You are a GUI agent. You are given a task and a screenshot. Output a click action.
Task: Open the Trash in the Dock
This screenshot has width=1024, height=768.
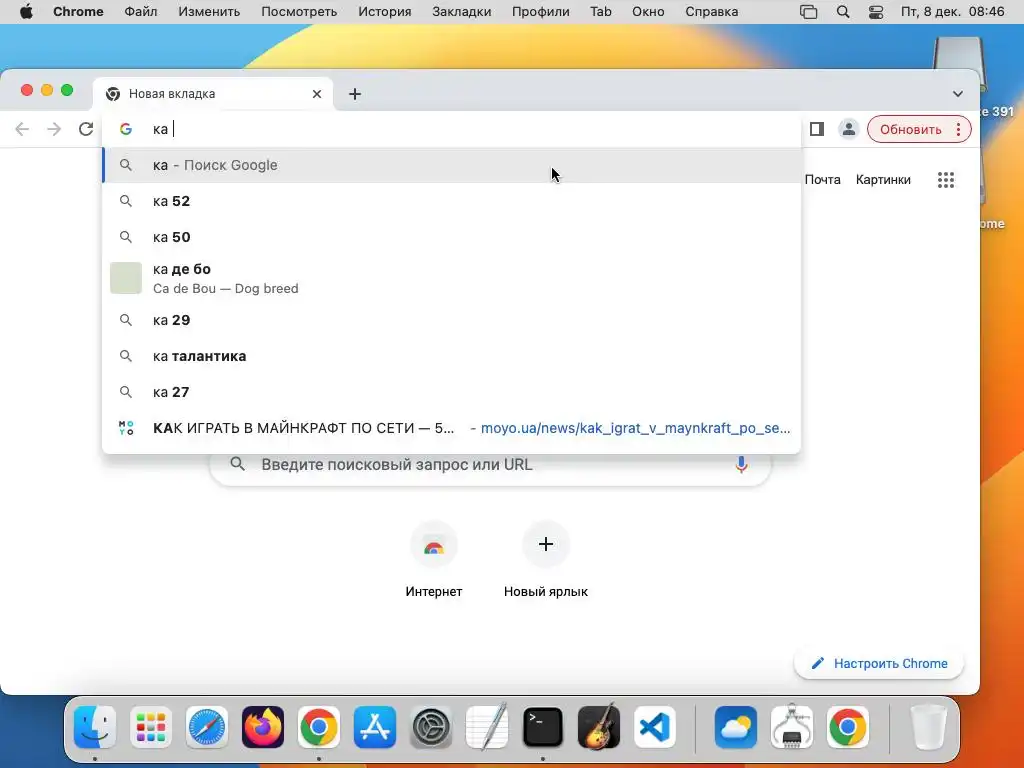(928, 727)
